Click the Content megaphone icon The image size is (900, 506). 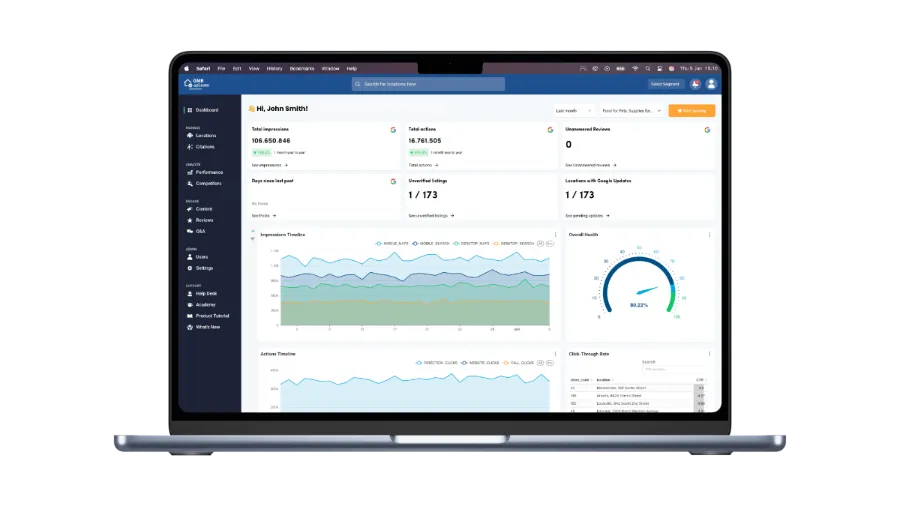tap(190, 209)
